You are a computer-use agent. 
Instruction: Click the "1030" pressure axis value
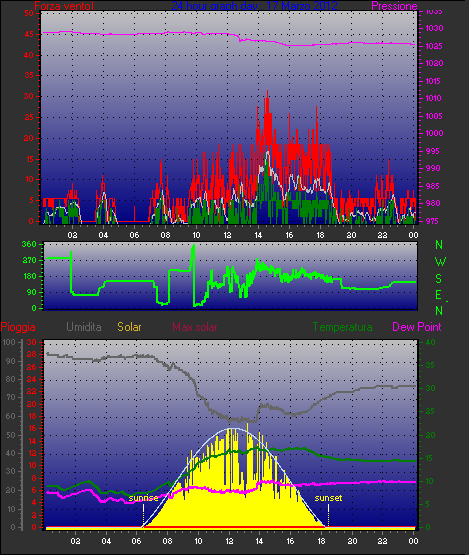pyautogui.click(x=434, y=28)
